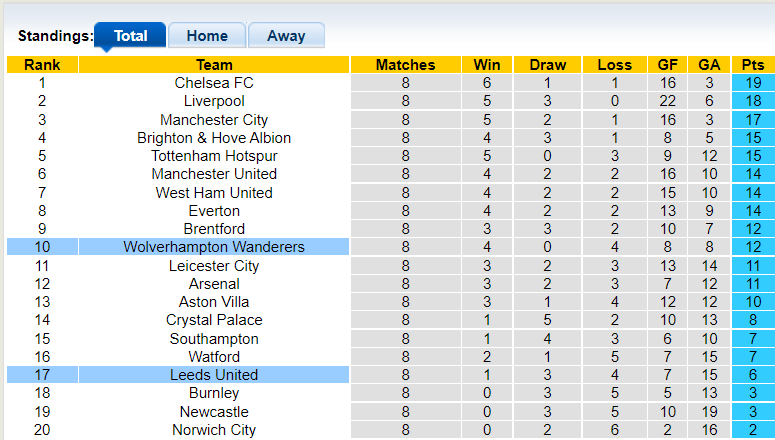
Task: Click Chelsea FC's 19 points cell
Action: (x=753, y=83)
